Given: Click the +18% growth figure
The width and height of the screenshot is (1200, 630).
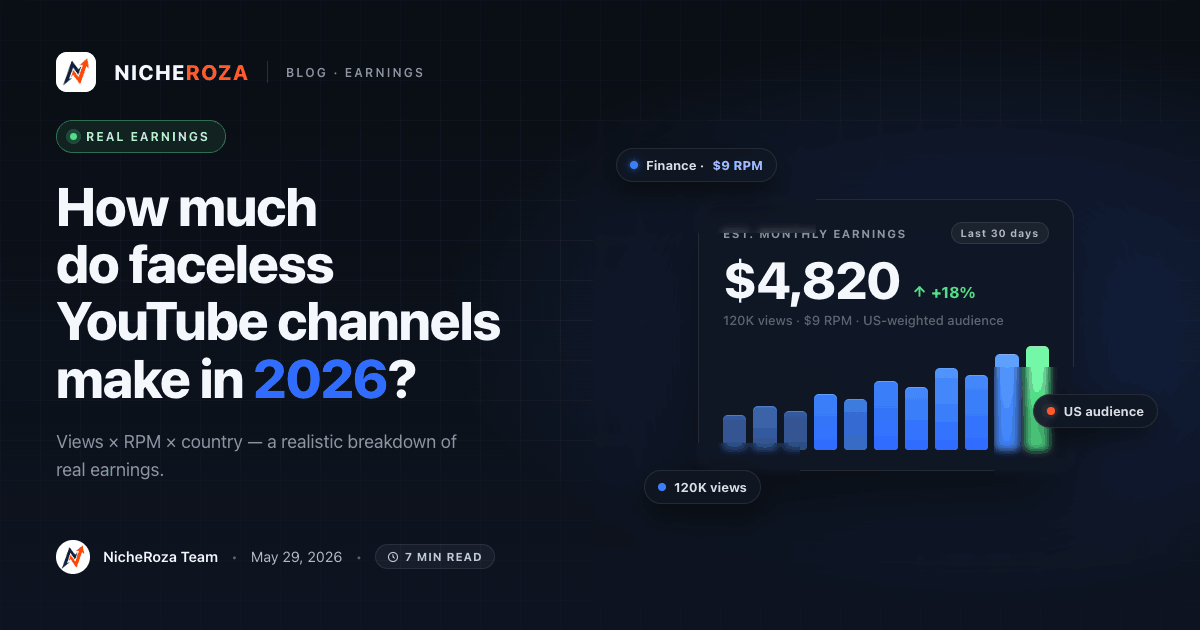Looking at the screenshot, I should [953, 293].
